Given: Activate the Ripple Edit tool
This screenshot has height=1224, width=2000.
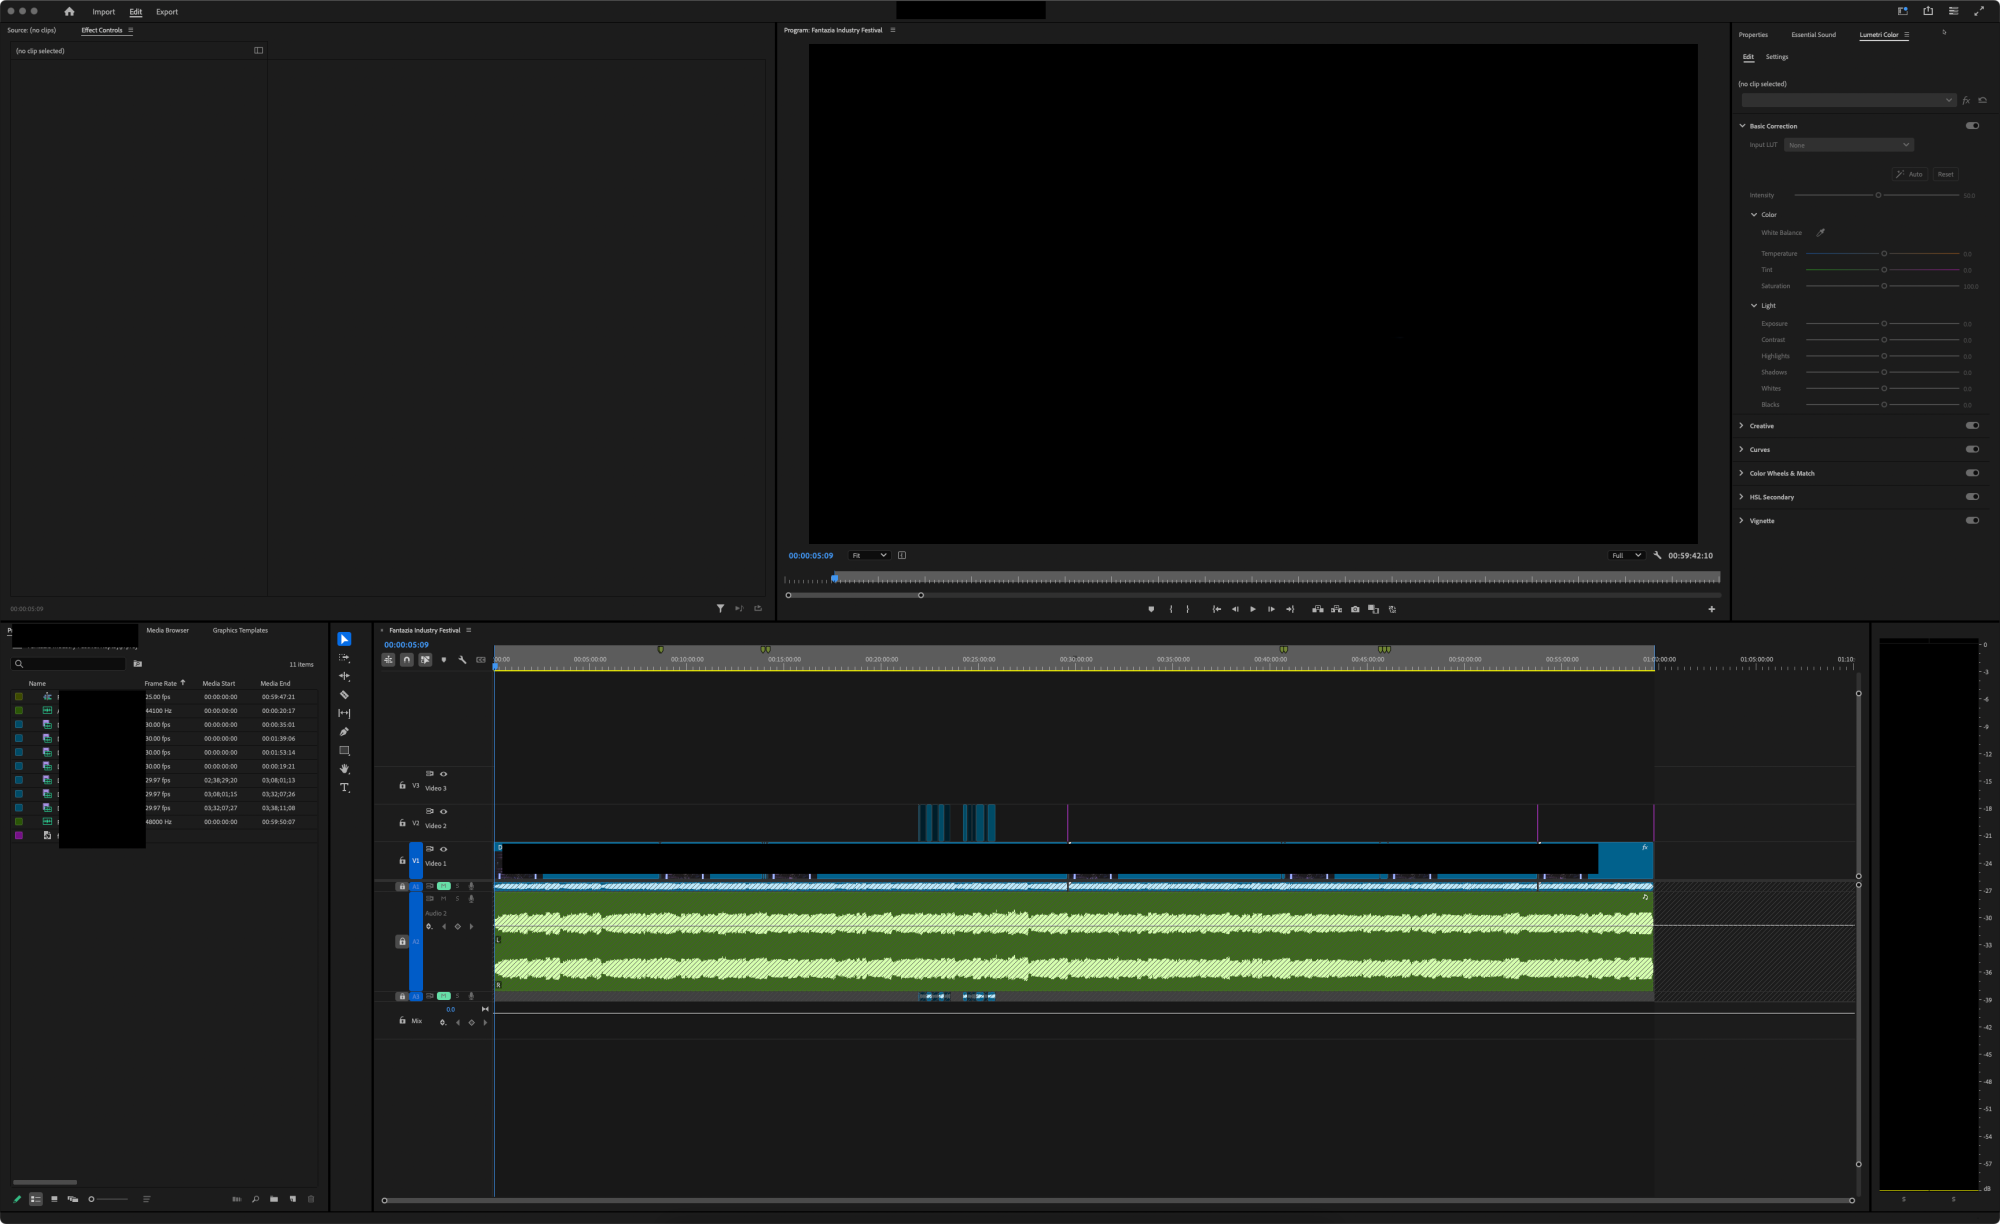Looking at the screenshot, I should (x=344, y=677).
